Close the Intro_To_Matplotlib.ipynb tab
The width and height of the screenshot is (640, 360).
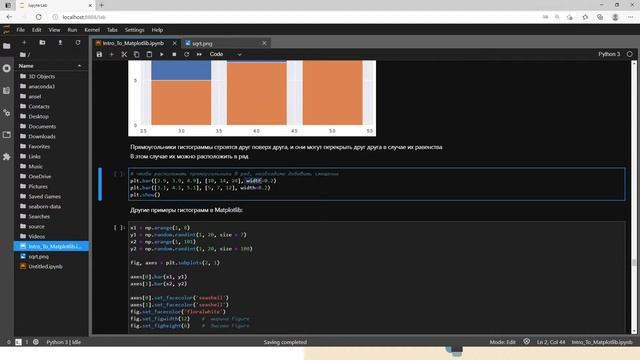tap(175, 43)
